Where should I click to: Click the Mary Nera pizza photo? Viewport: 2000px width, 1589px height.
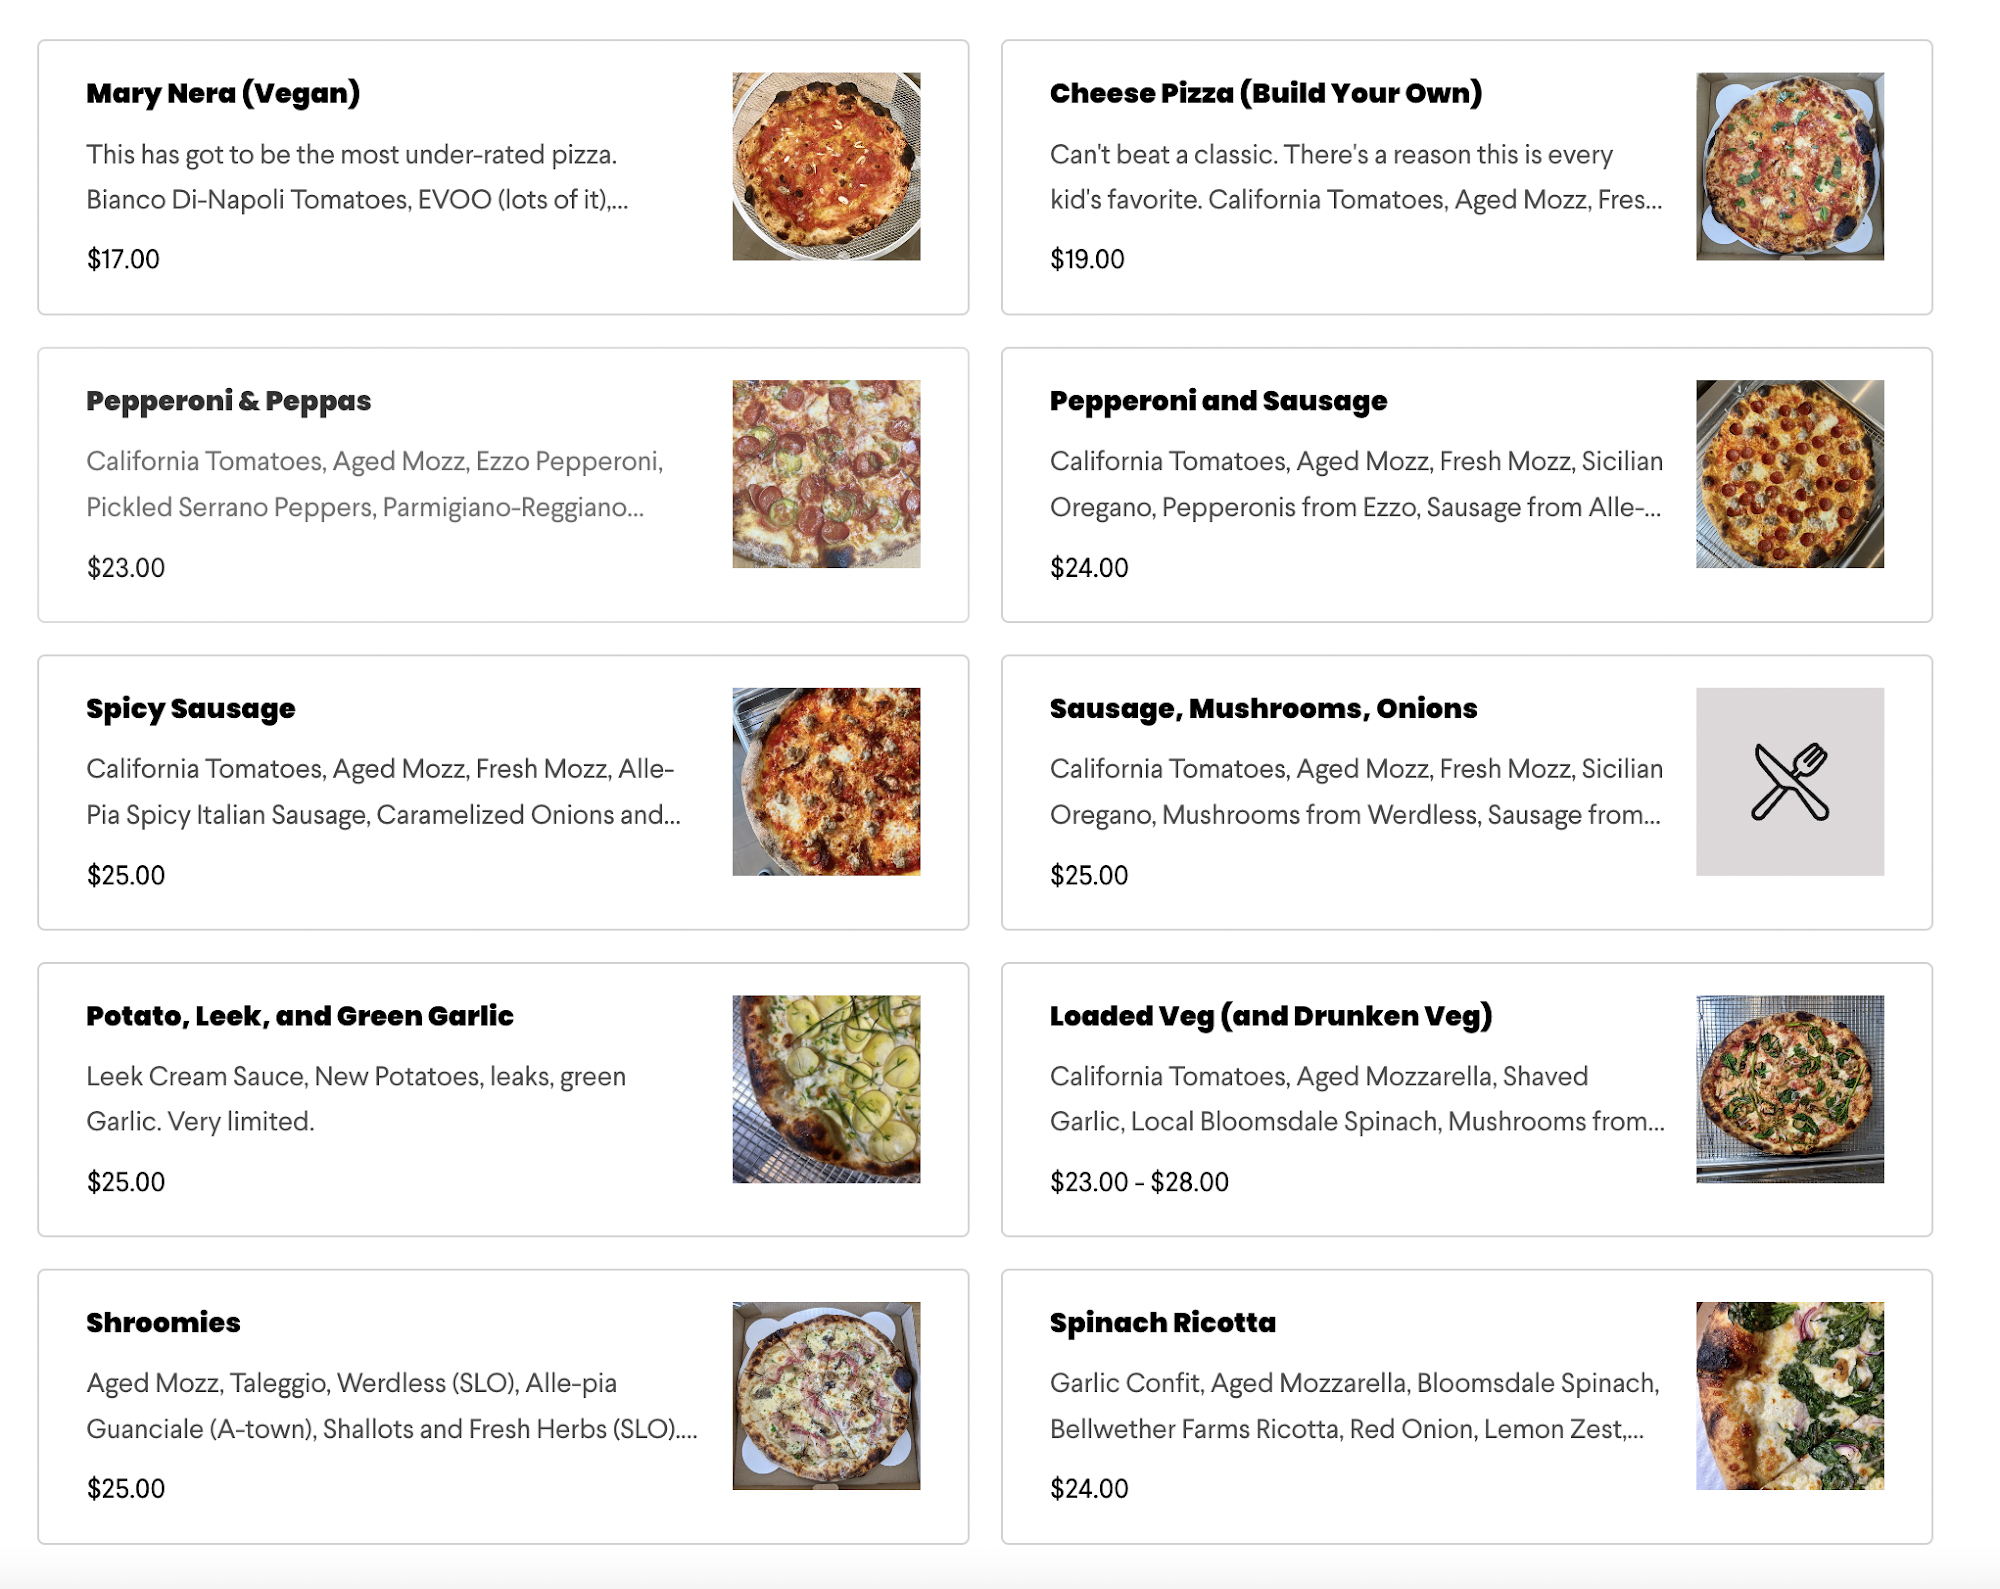point(827,170)
